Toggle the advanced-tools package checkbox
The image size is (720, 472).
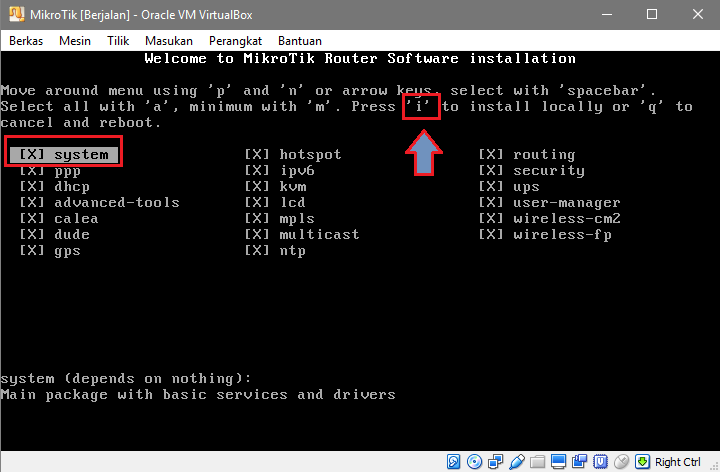(32, 202)
